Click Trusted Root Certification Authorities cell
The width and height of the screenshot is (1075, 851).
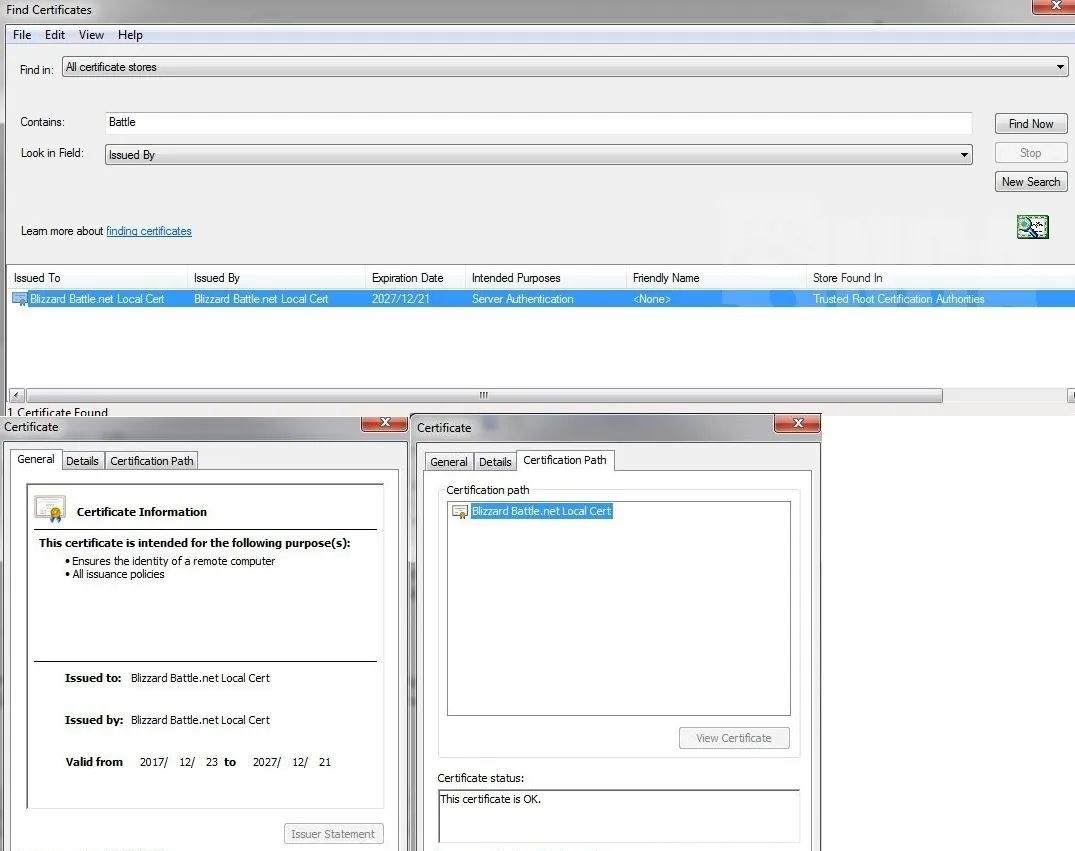coord(898,299)
